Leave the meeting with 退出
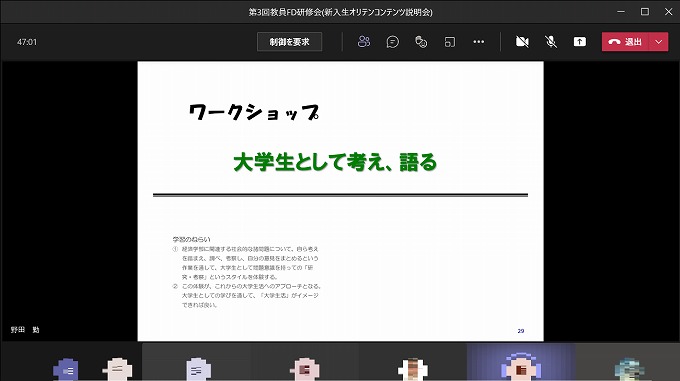680x381 pixels. point(625,42)
